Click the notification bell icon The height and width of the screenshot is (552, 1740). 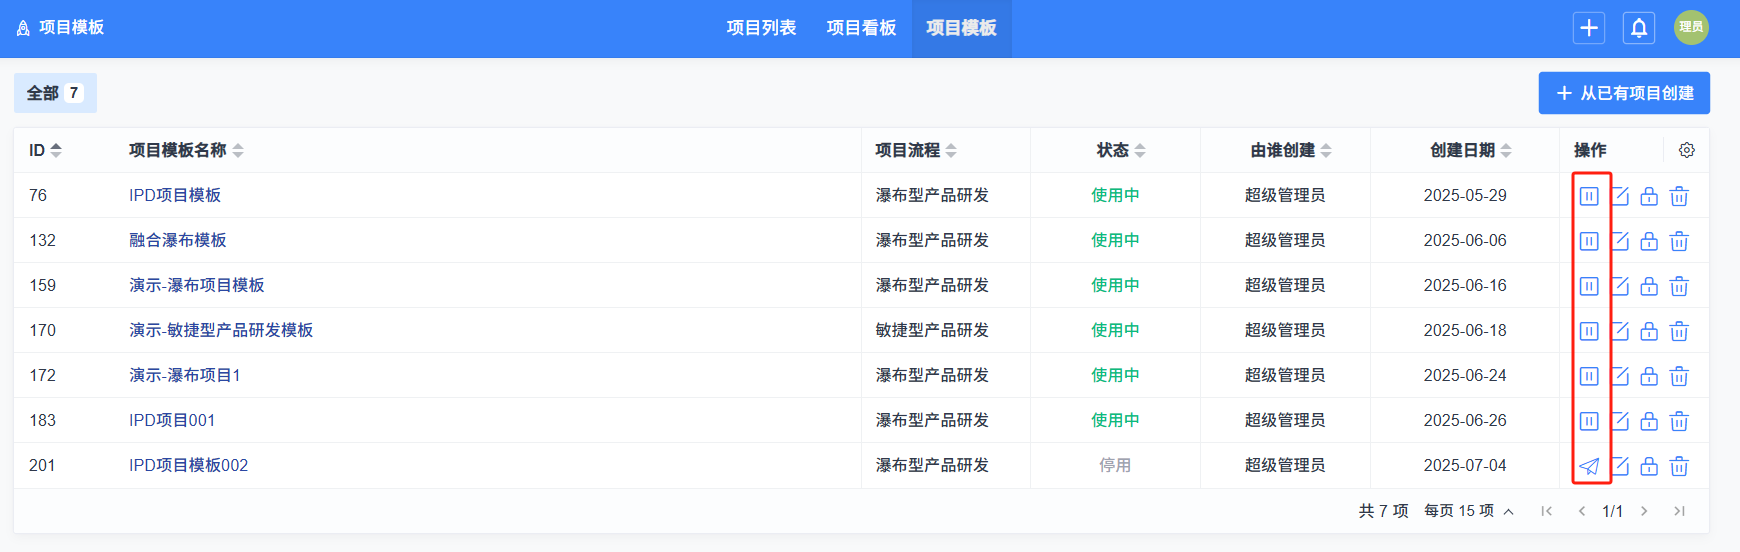pos(1639,28)
